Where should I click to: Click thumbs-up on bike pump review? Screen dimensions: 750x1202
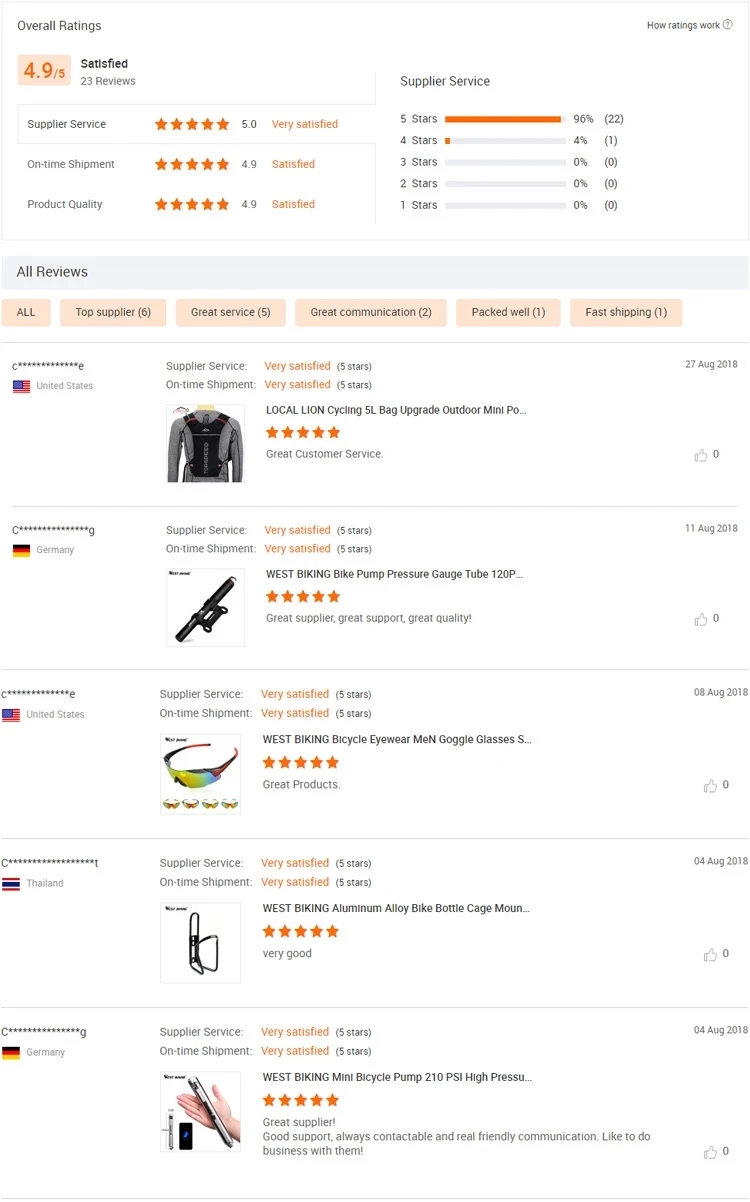701,619
